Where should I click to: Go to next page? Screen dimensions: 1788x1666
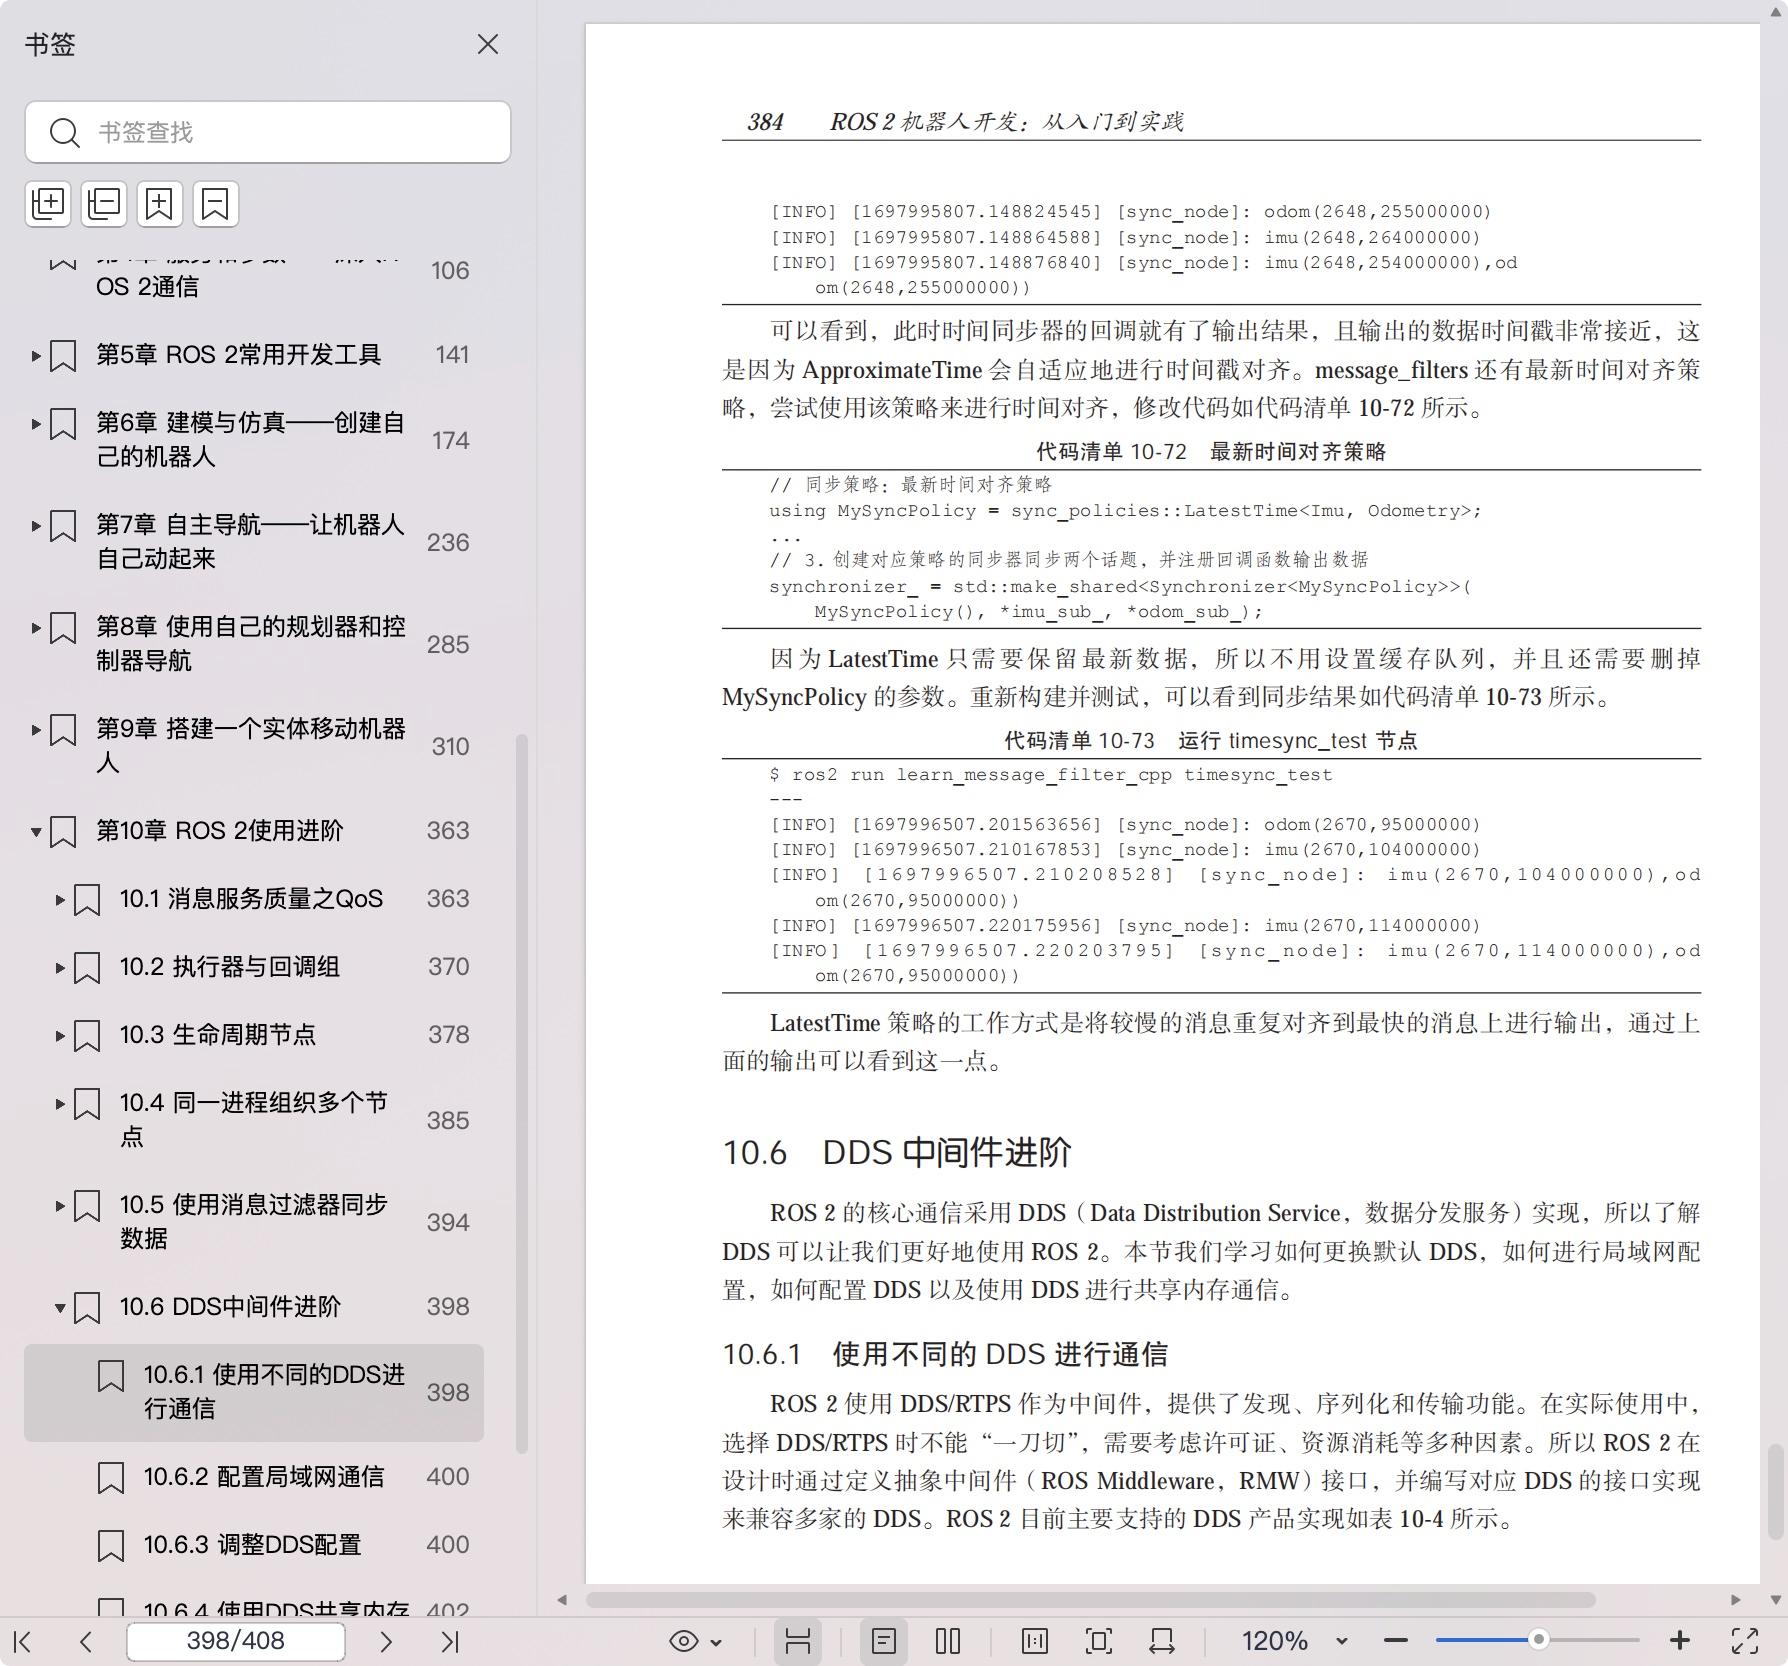[x=386, y=1641]
